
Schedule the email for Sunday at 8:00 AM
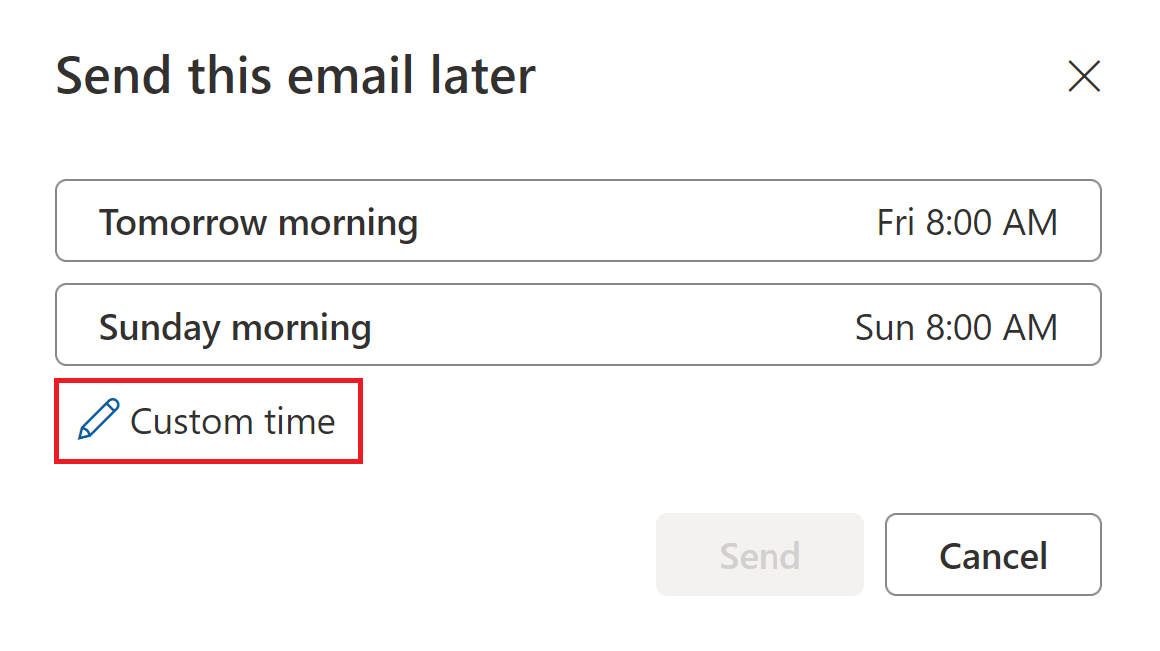pyautogui.click(x=578, y=325)
